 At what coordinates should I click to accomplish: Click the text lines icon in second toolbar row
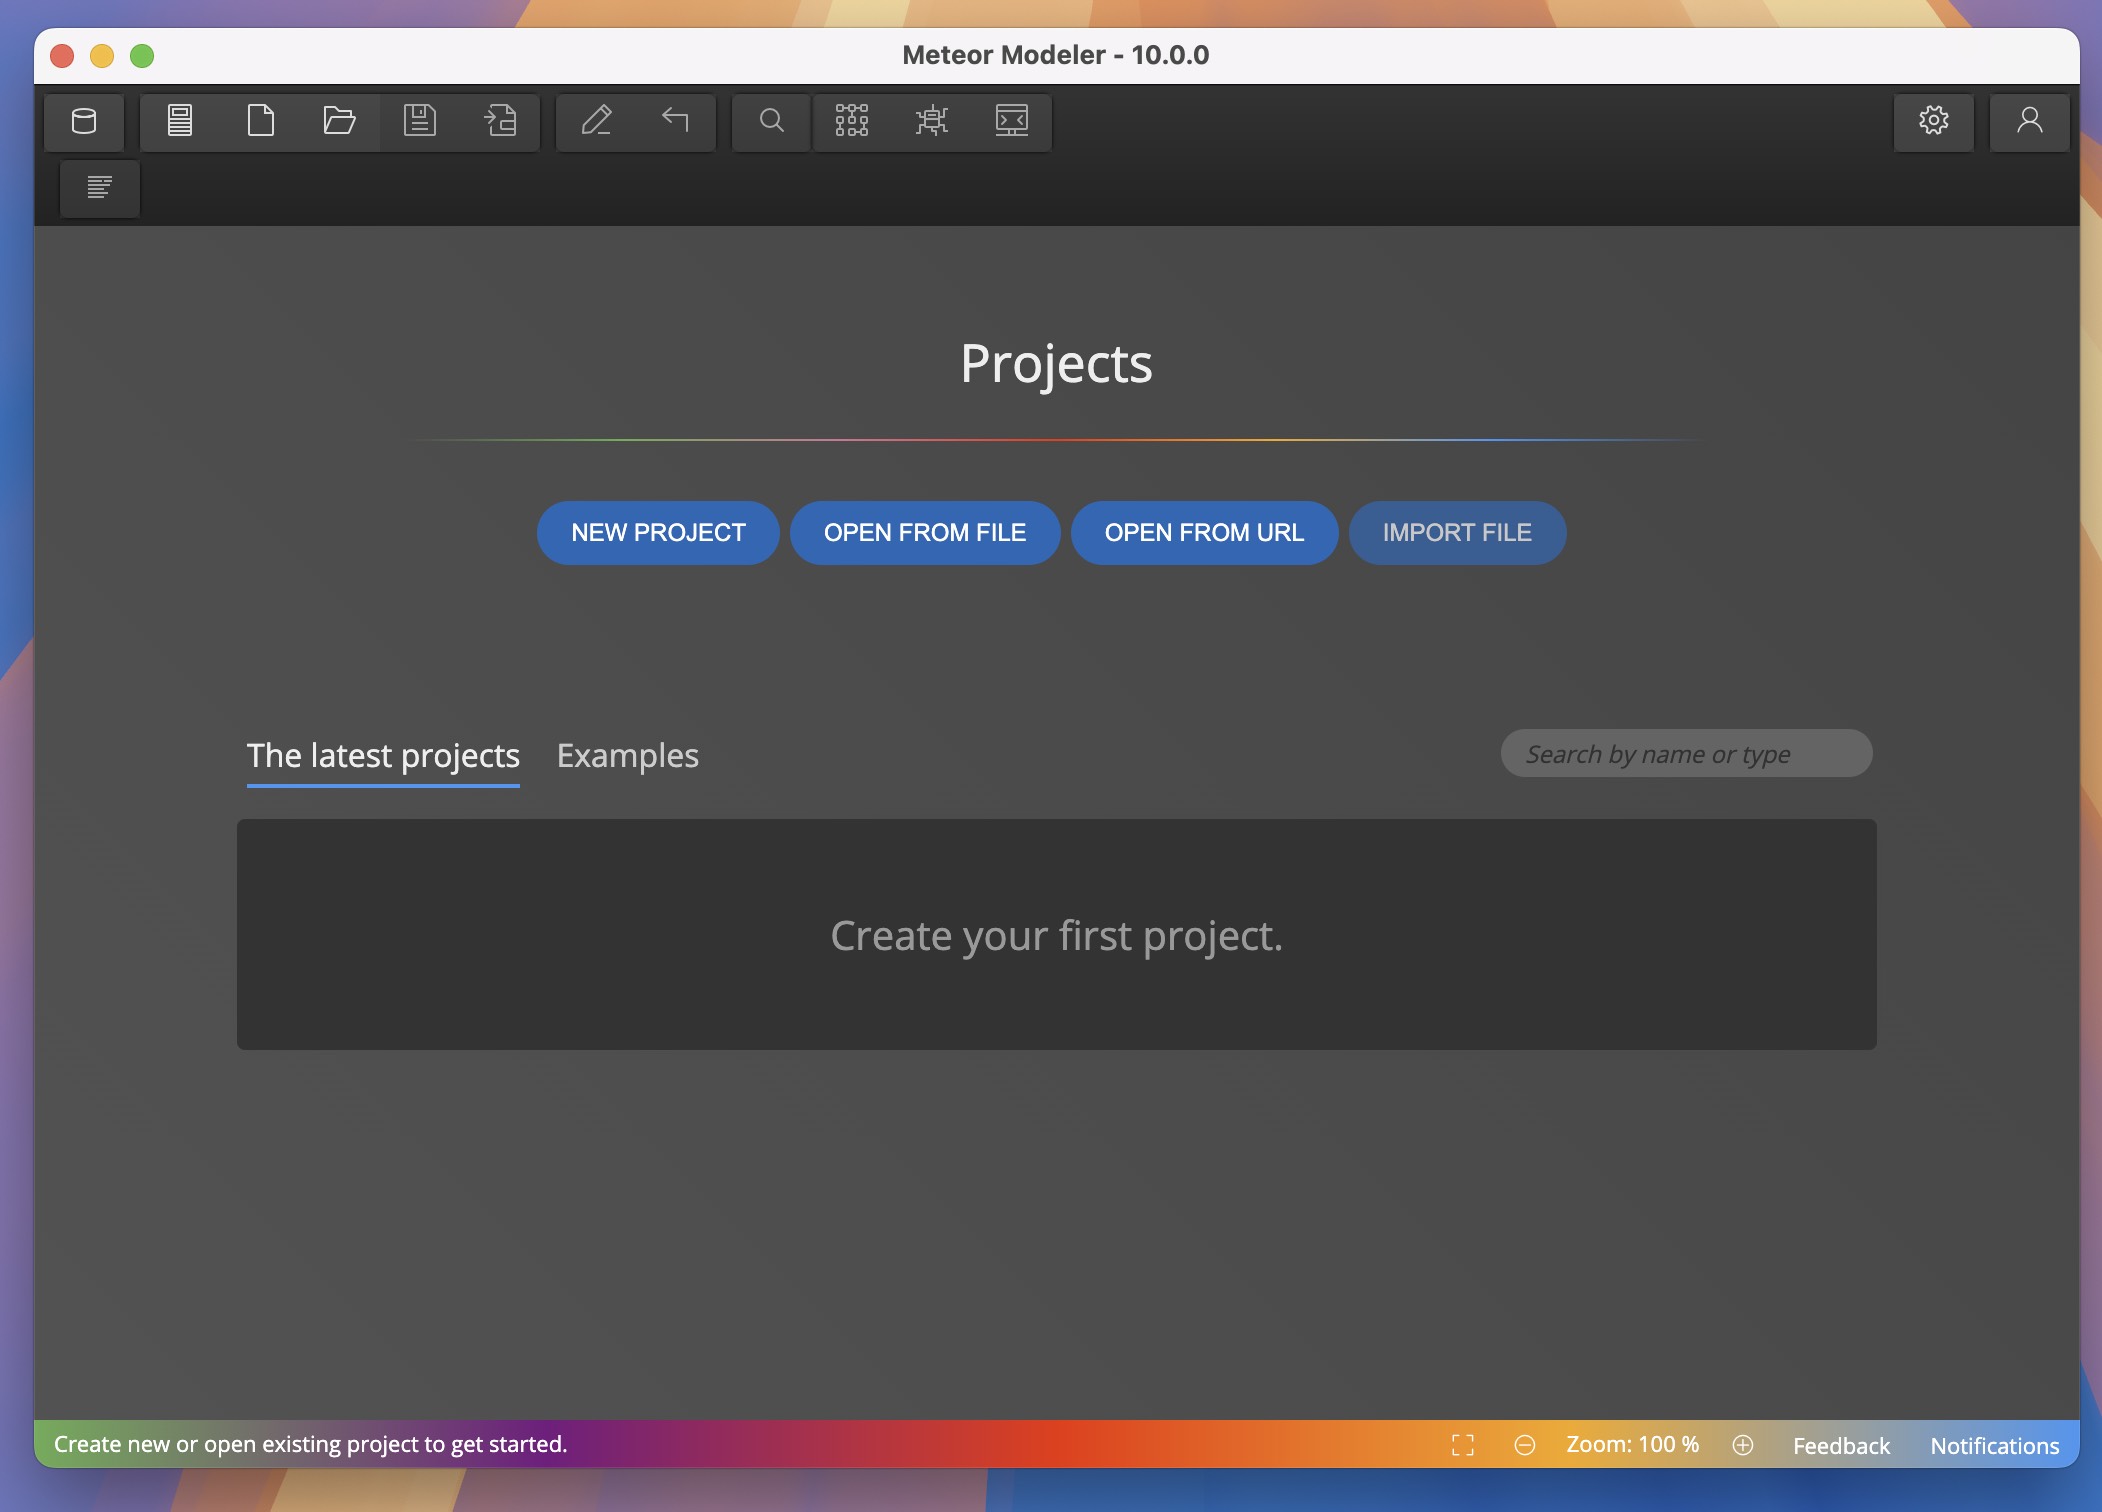(99, 188)
